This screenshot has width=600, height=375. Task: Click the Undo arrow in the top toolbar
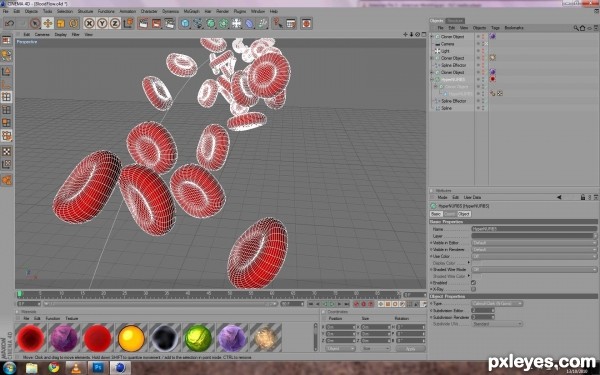click(x=9, y=24)
